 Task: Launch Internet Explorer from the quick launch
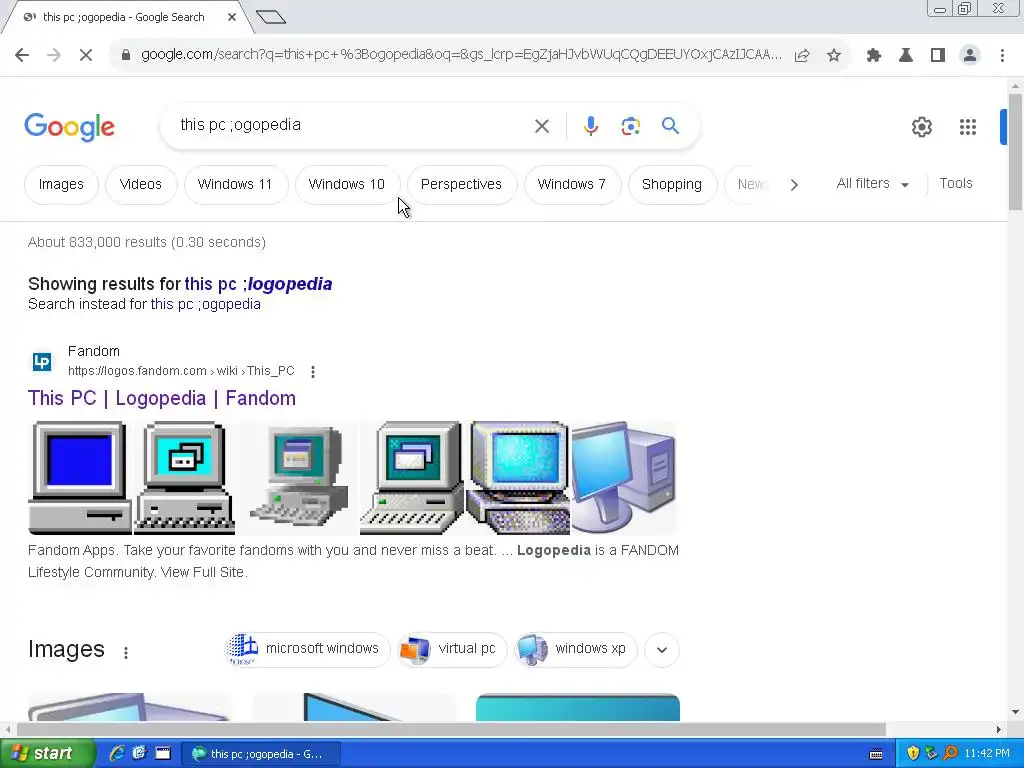[x=117, y=753]
